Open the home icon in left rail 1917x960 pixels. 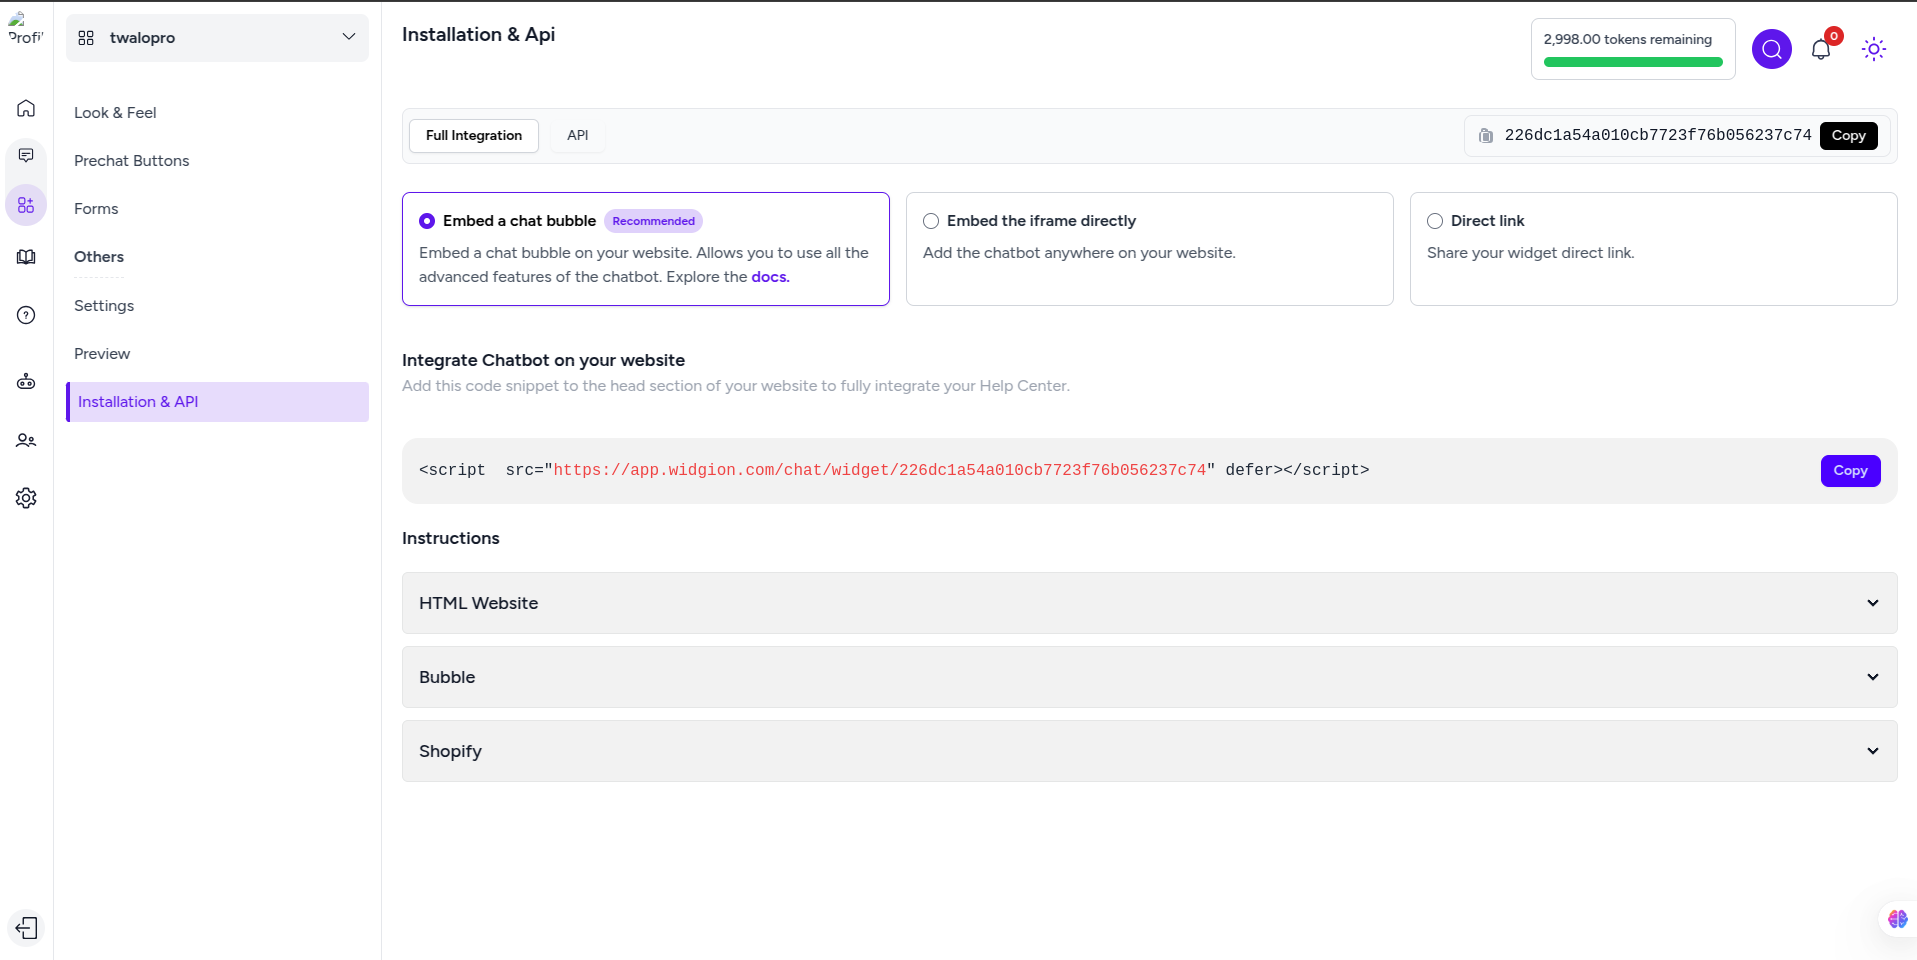(26, 108)
